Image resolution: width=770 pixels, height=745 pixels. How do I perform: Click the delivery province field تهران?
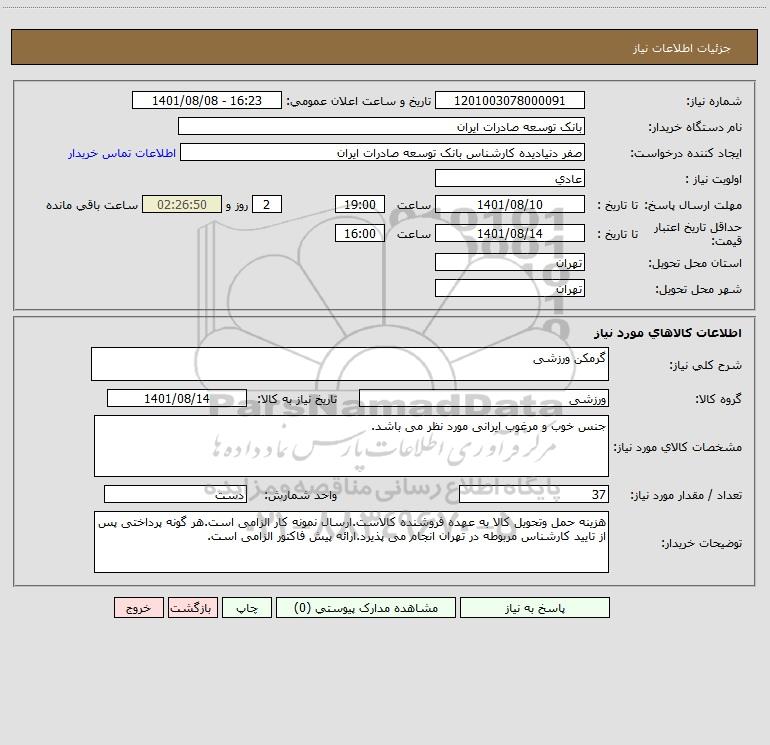510,262
